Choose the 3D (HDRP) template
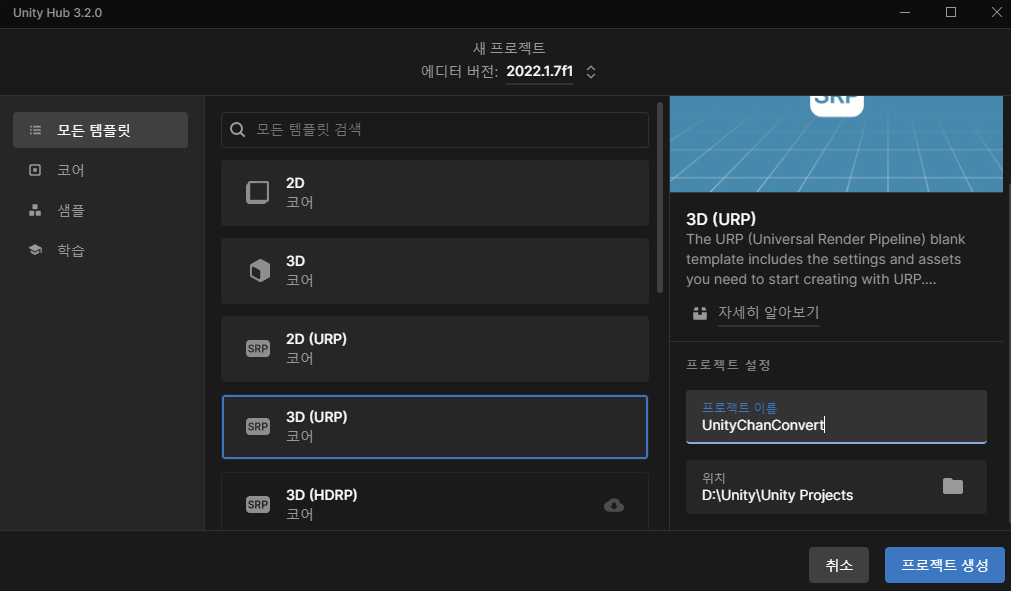This screenshot has width=1011, height=591. point(435,501)
